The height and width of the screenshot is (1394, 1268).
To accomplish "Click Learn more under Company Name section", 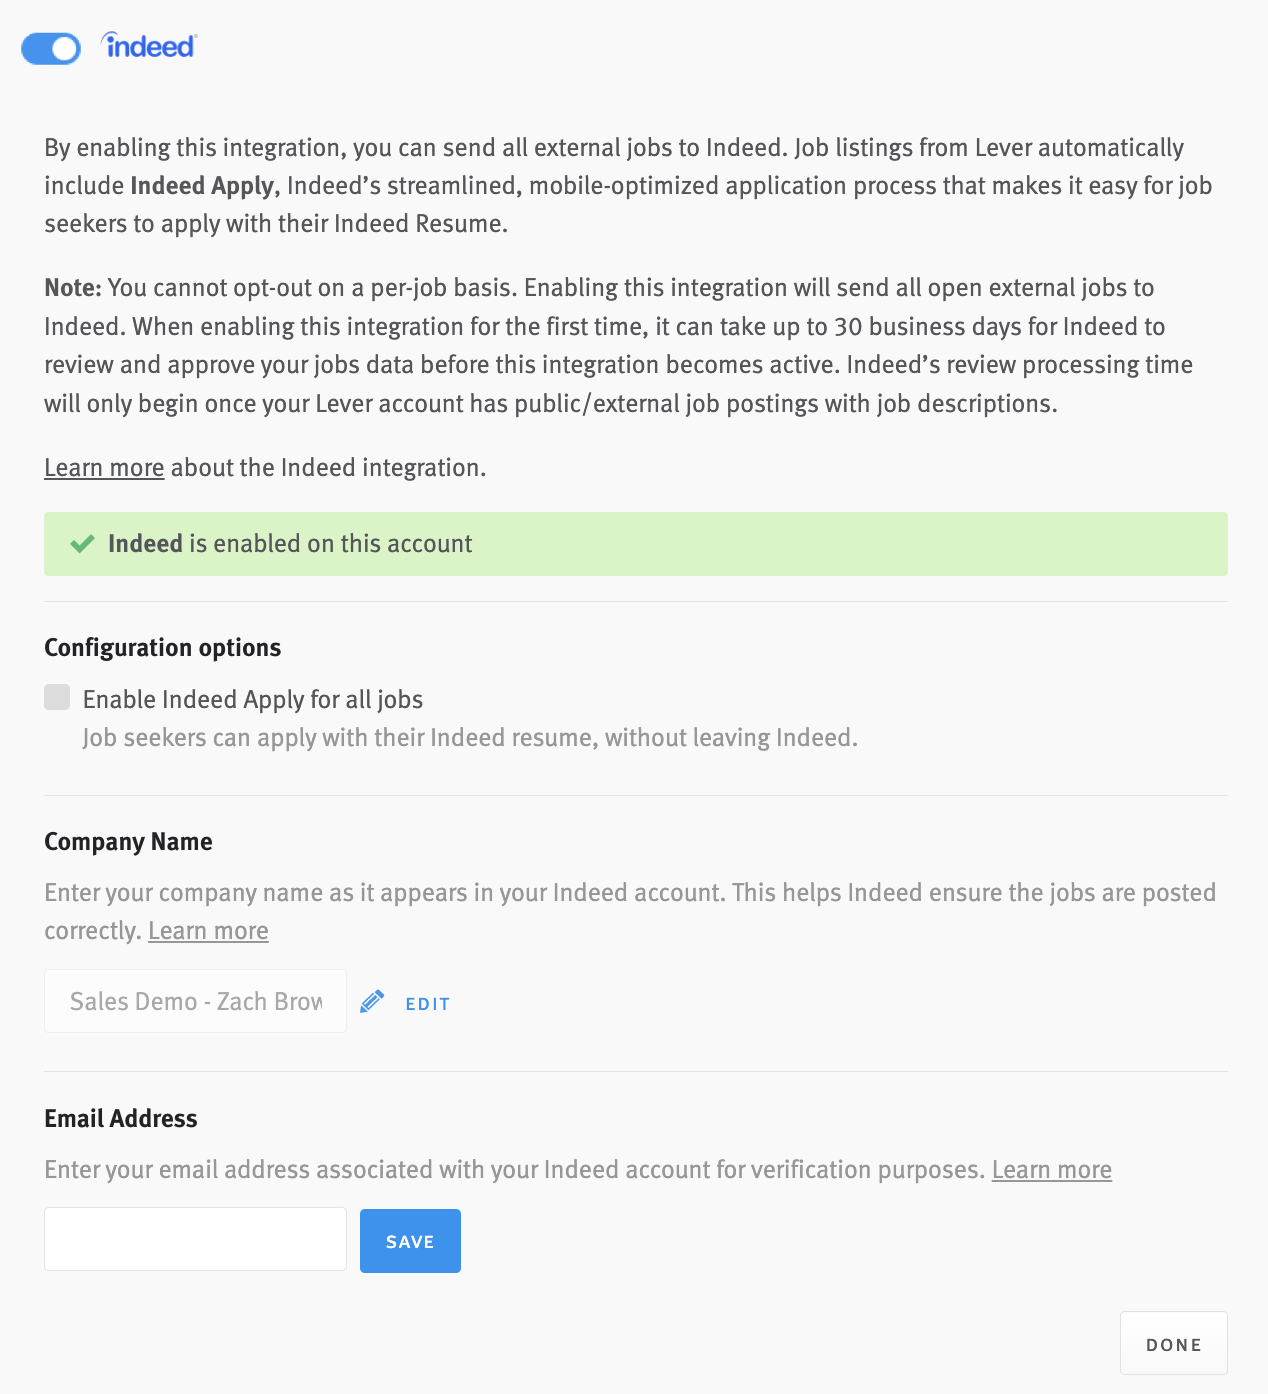I will pos(207,930).
